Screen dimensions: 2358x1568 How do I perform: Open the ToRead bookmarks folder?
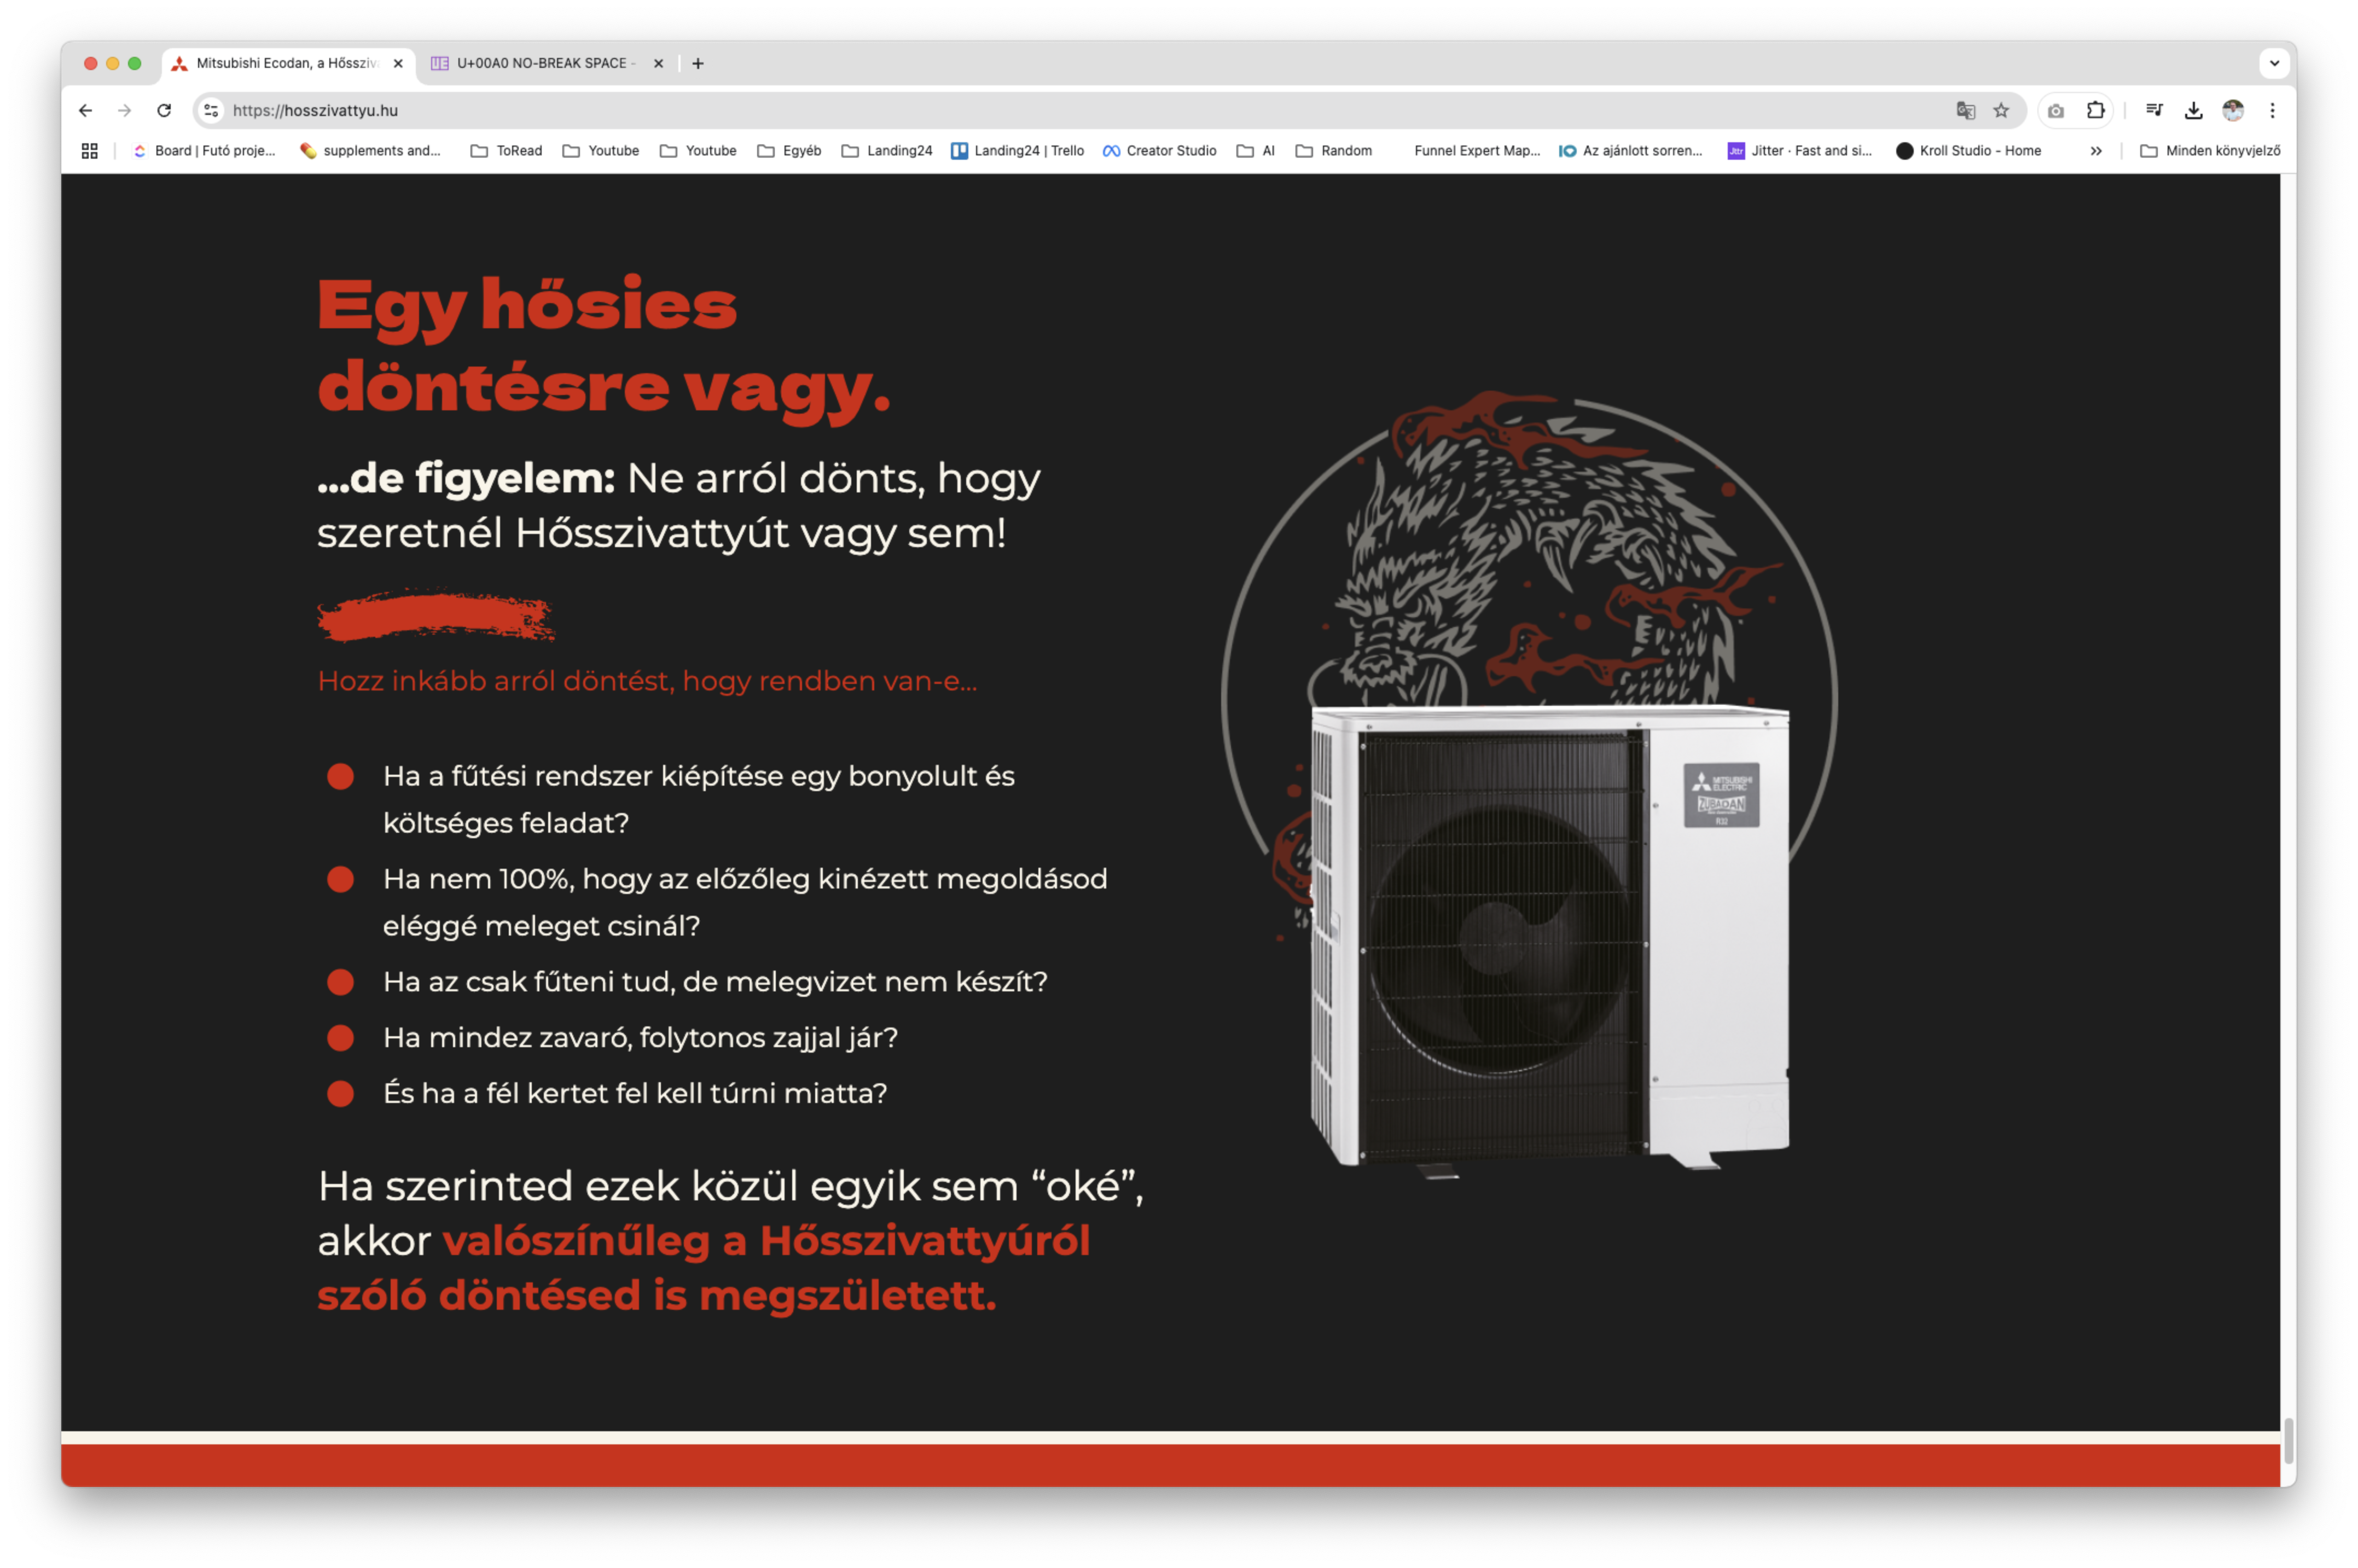pyautogui.click(x=506, y=151)
